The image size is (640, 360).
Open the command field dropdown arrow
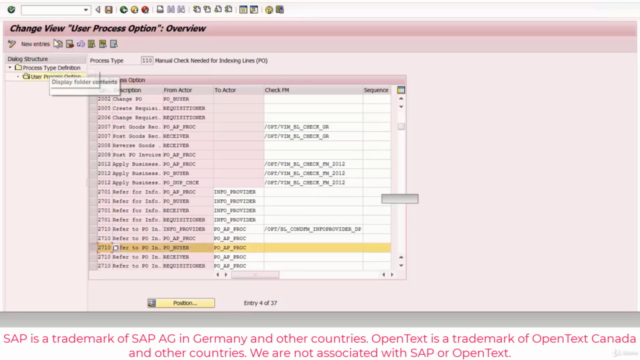pyautogui.click(x=86, y=10)
